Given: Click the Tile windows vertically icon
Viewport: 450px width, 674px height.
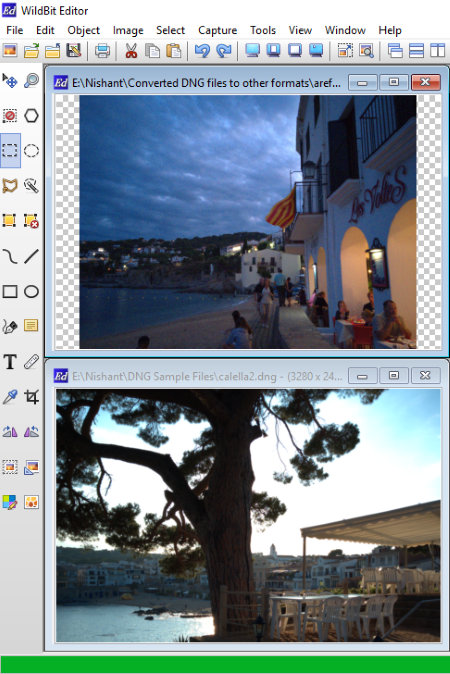Looking at the screenshot, I should (x=438, y=50).
